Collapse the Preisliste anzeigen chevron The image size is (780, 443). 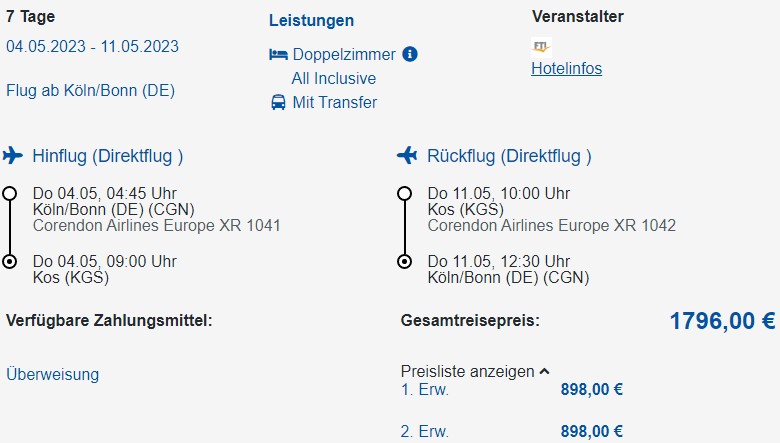pos(545,371)
